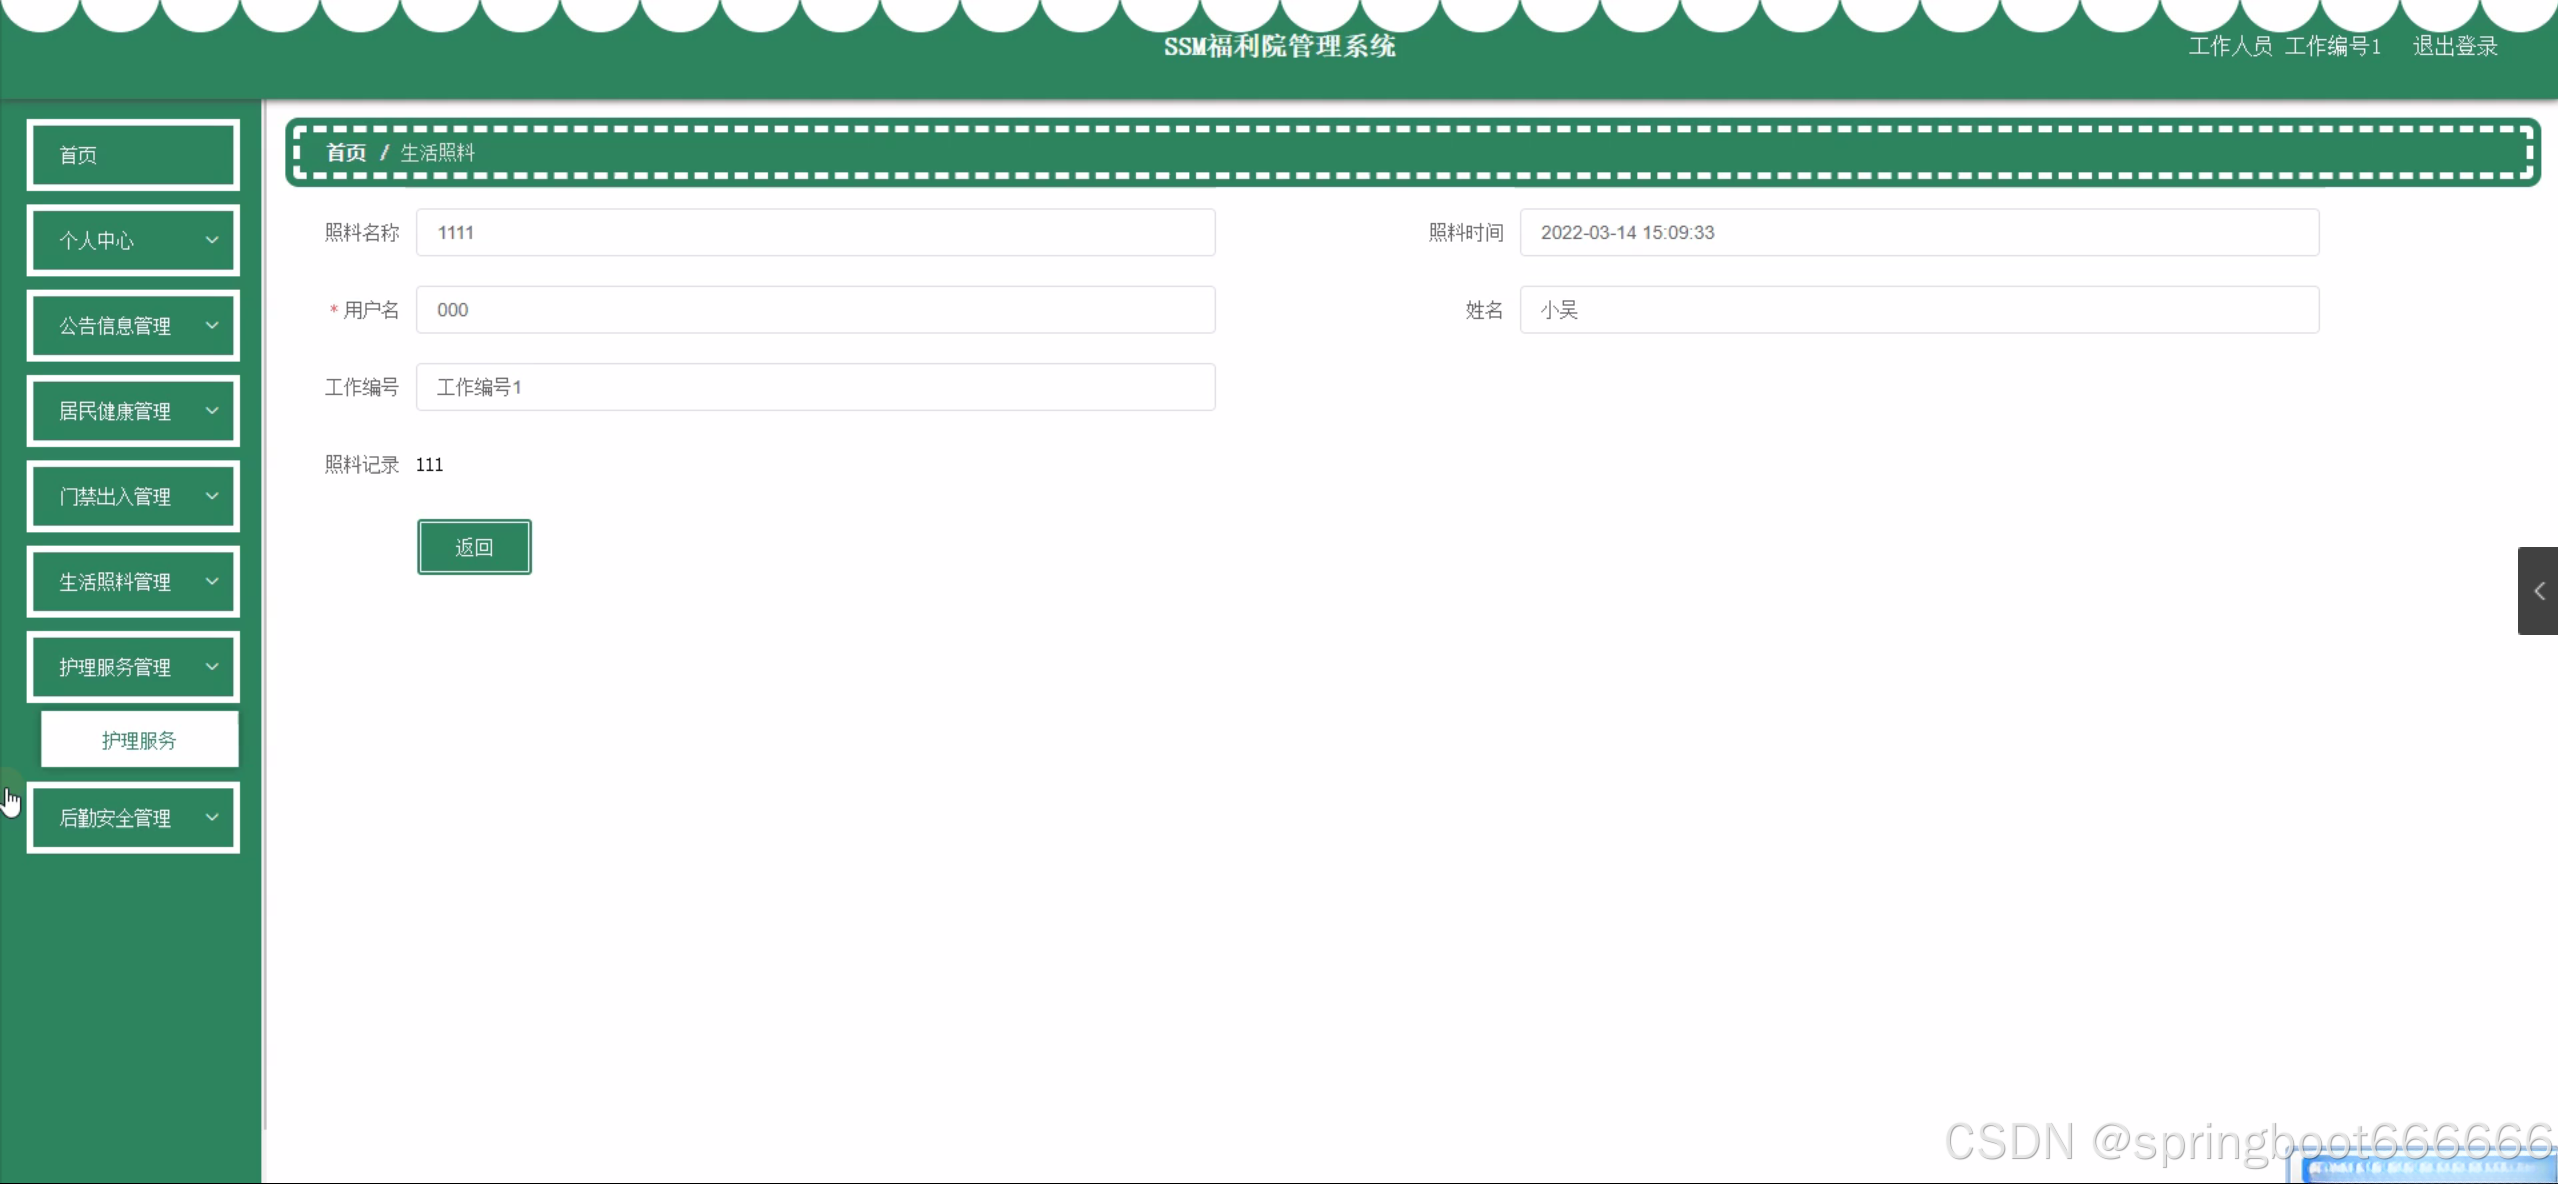Click the 用户名 input field
This screenshot has width=2558, height=1184.
click(816, 310)
